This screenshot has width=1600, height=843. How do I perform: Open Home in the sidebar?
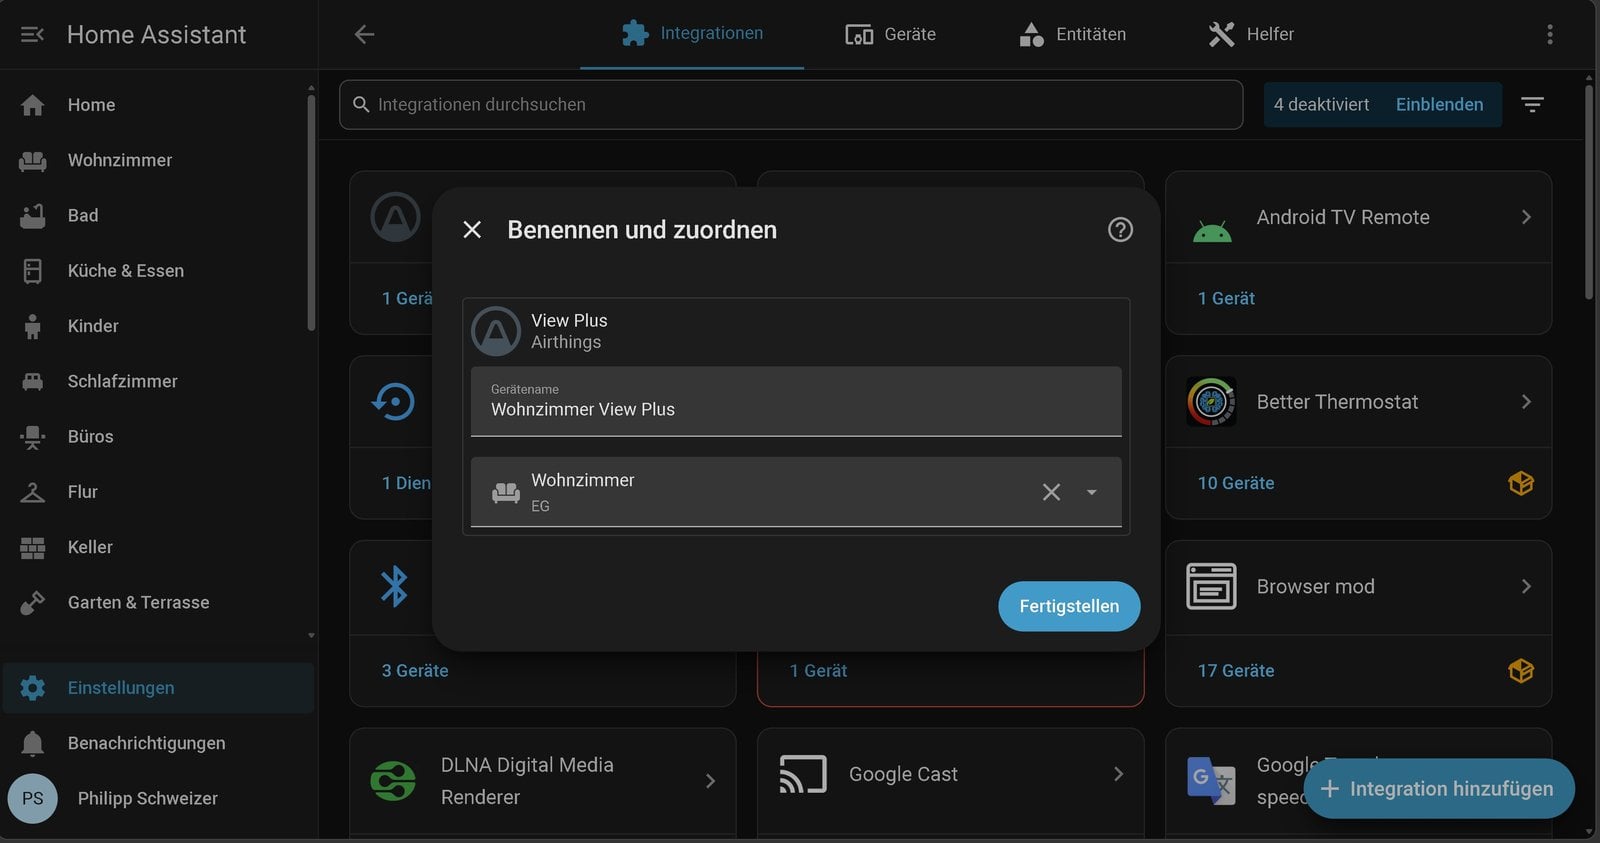point(158,105)
